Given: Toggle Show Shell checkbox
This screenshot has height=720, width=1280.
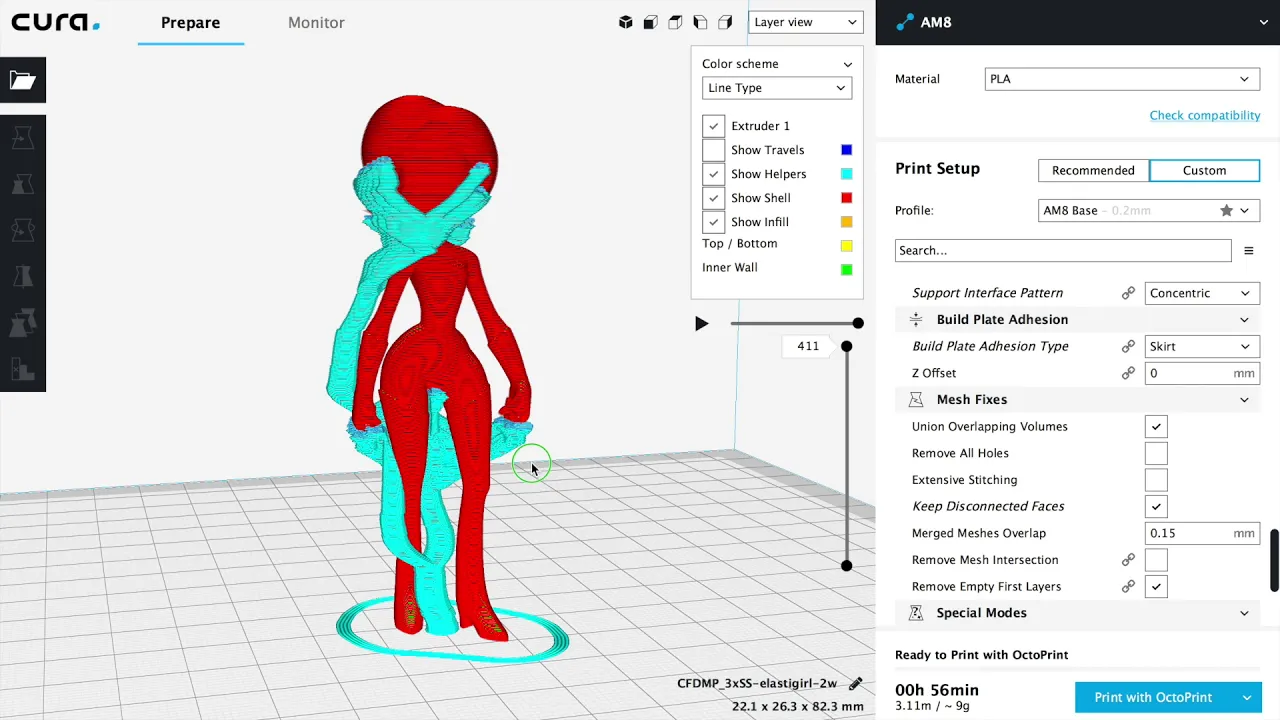Looking at the screenshot, I should pos(713,198).
